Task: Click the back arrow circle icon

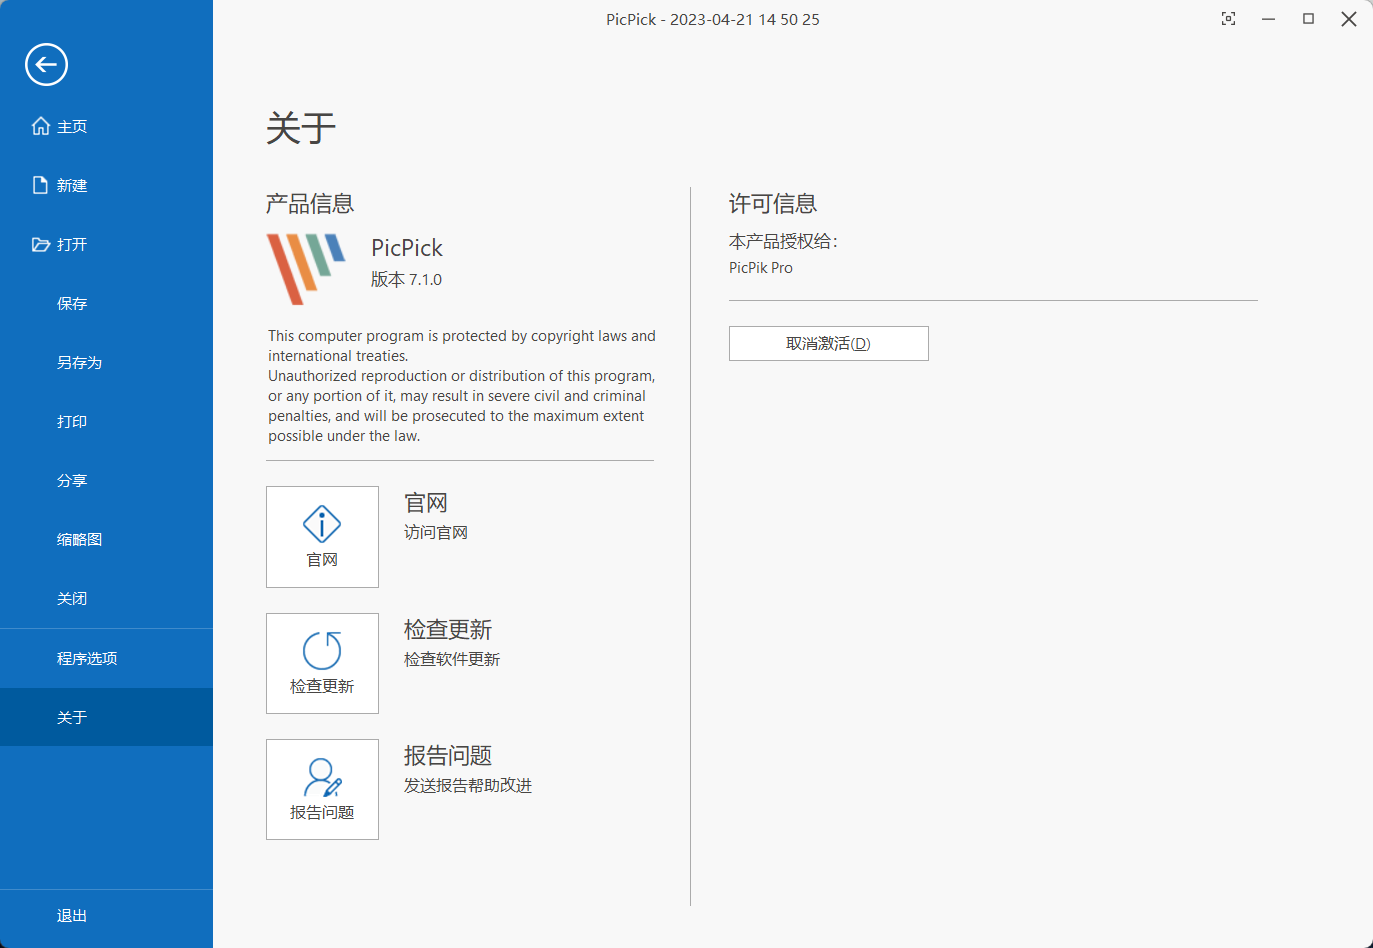Action: (x=46, y=65)
